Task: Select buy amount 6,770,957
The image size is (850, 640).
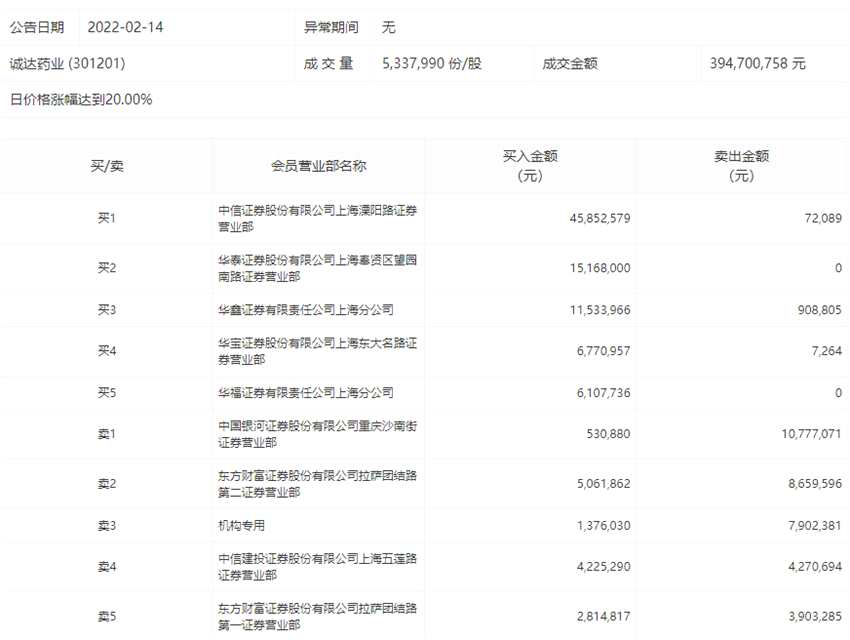Action: coord(603,351)
